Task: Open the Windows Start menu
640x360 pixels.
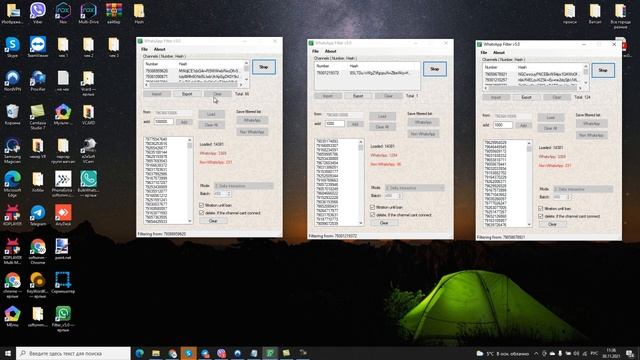Action: point(8,353)
